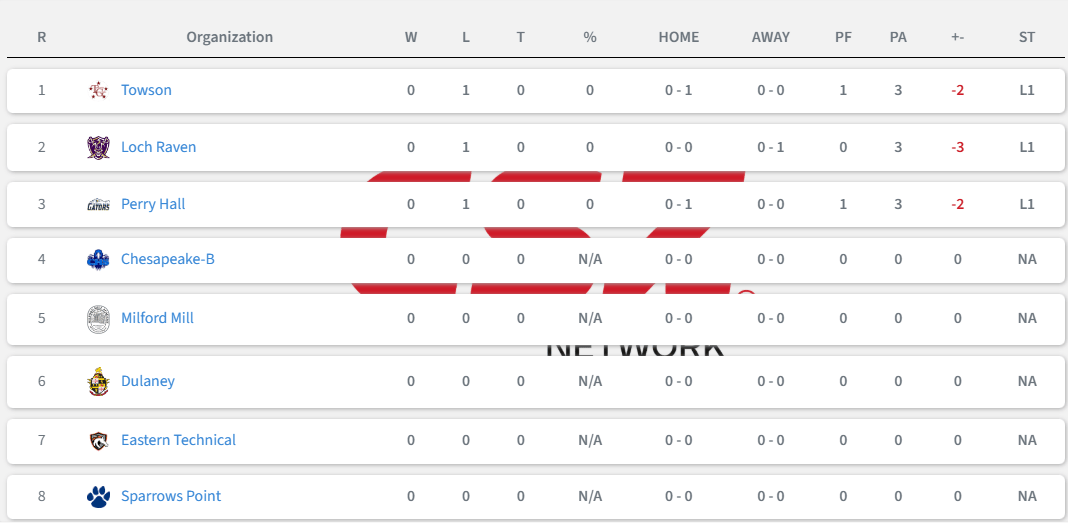Click the Towson team logo icon

pos(98,90)
